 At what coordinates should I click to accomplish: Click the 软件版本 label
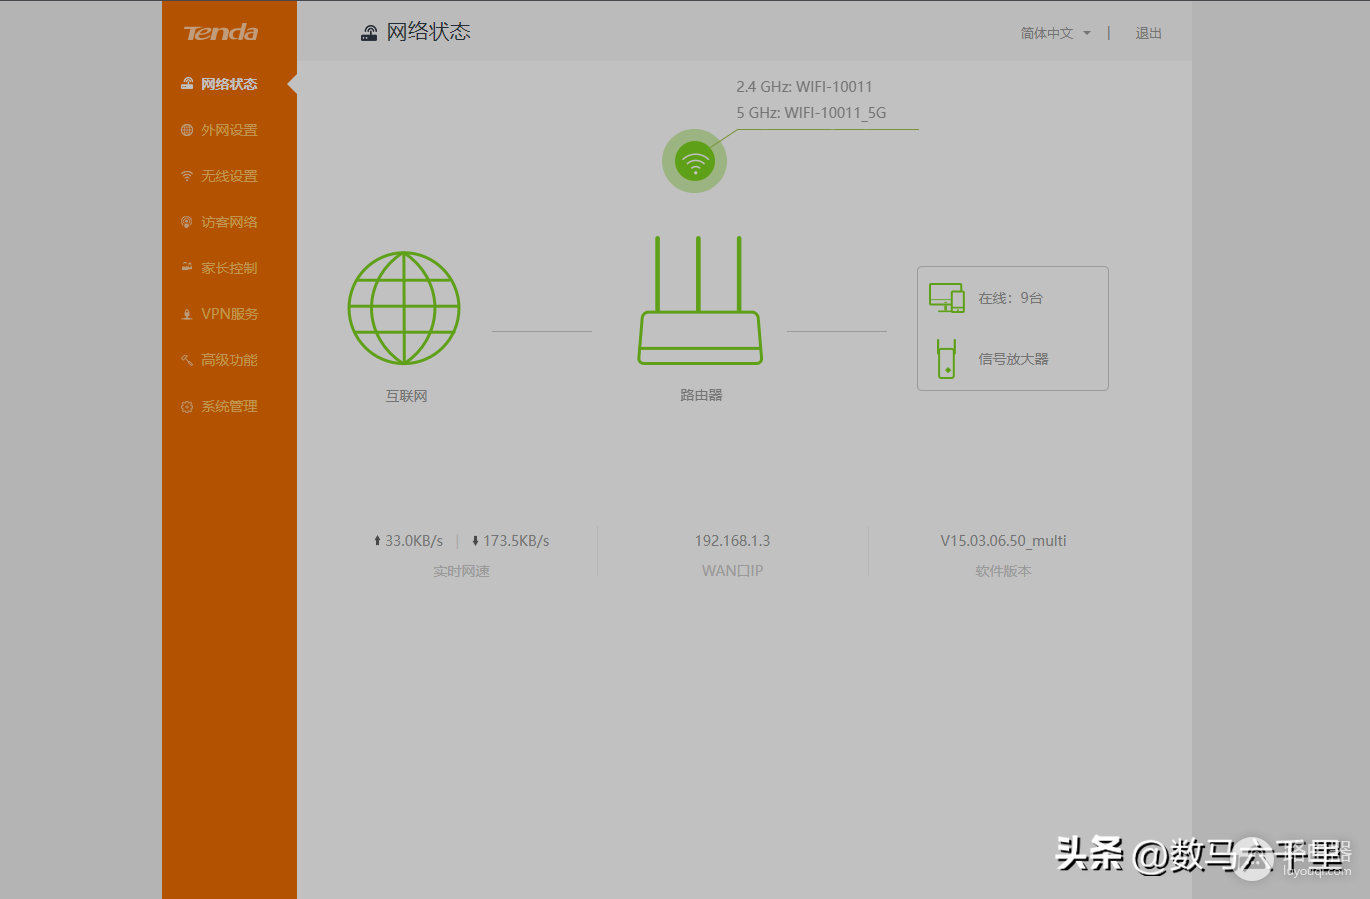tap(1003, 571)
